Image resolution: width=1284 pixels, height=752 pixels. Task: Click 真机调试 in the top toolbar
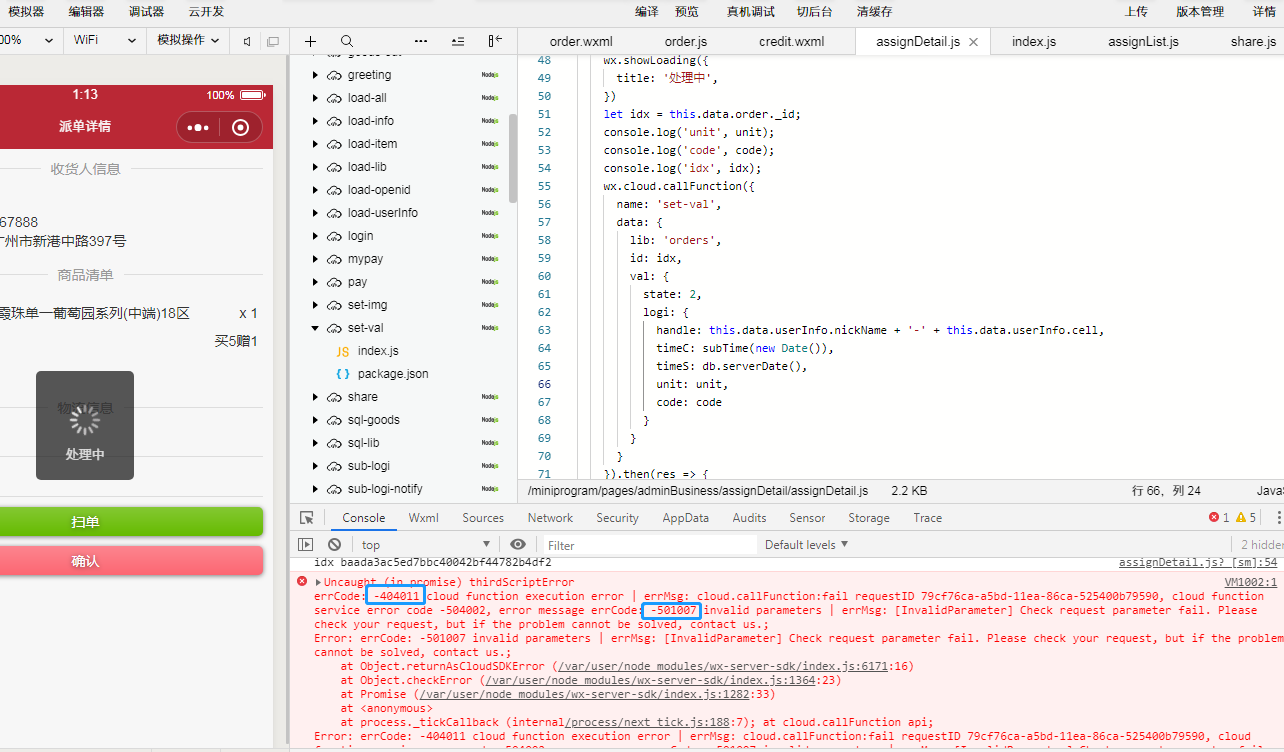point(751,11)
